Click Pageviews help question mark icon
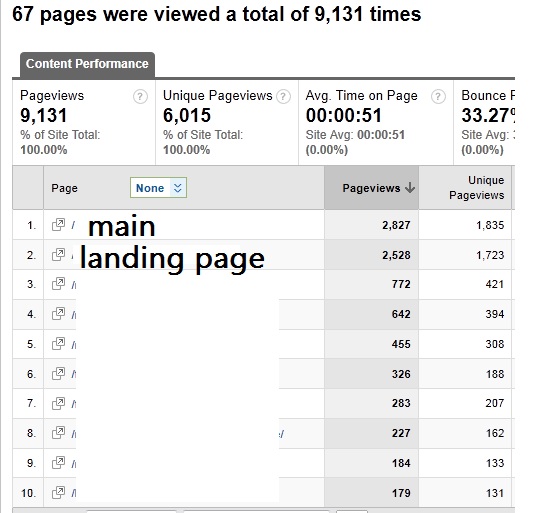Viewport: 548px width, 513px height. (x=140, y=96)
